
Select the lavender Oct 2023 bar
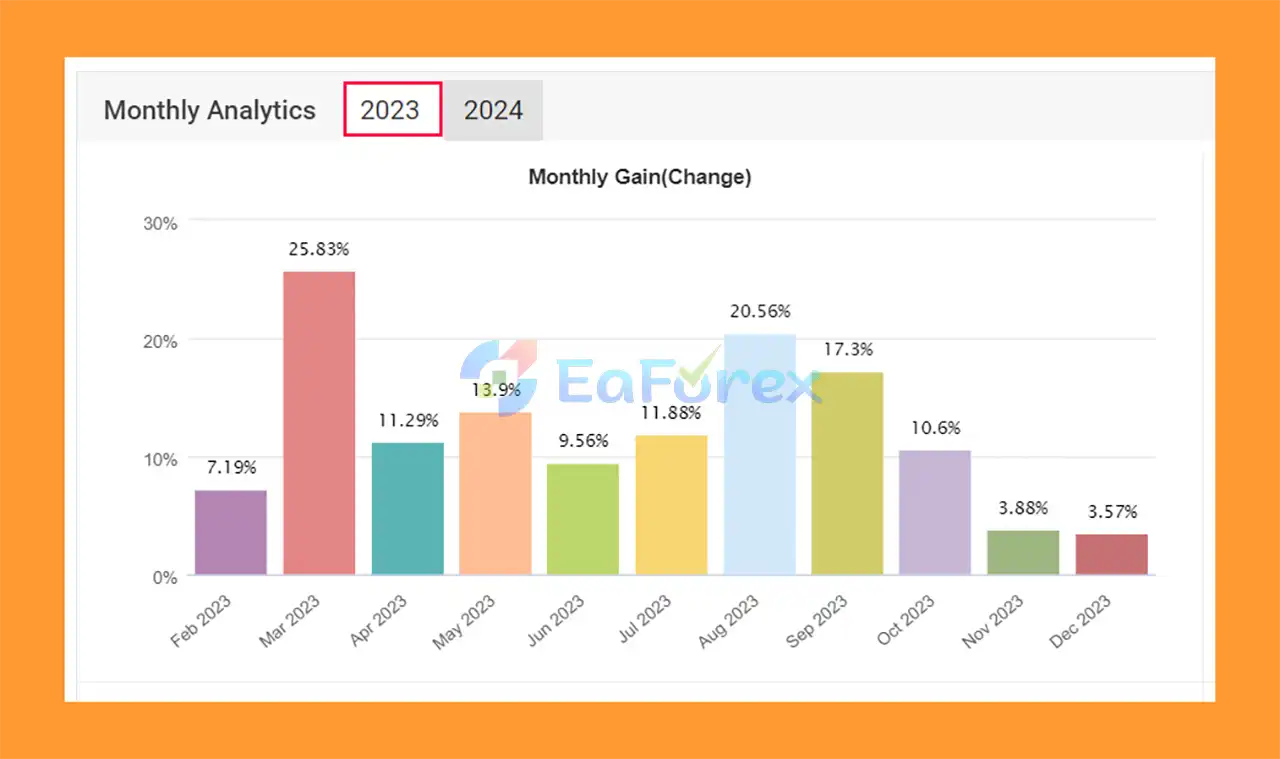(x=935, y=512)
